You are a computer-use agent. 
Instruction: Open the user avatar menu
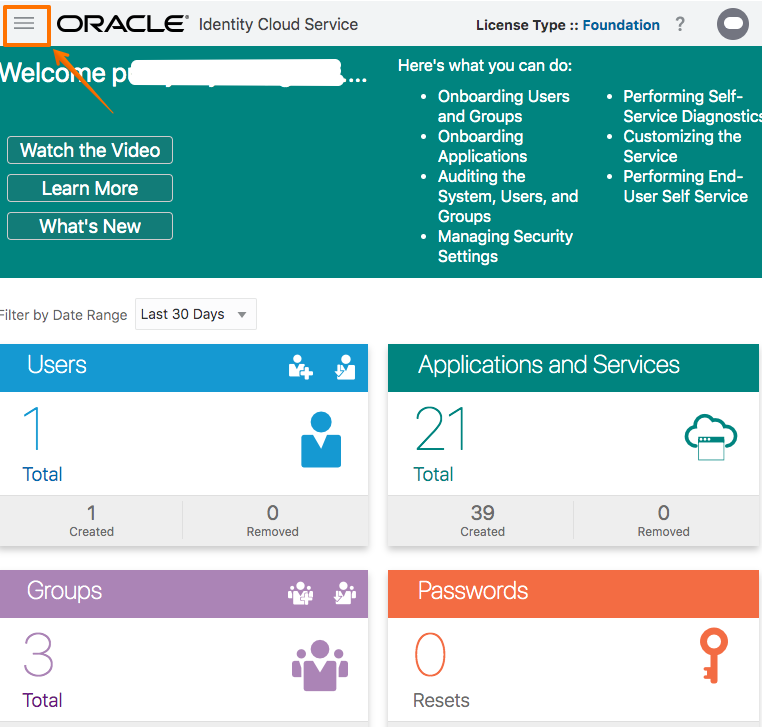pyautogui.click(x=733, y=24)
